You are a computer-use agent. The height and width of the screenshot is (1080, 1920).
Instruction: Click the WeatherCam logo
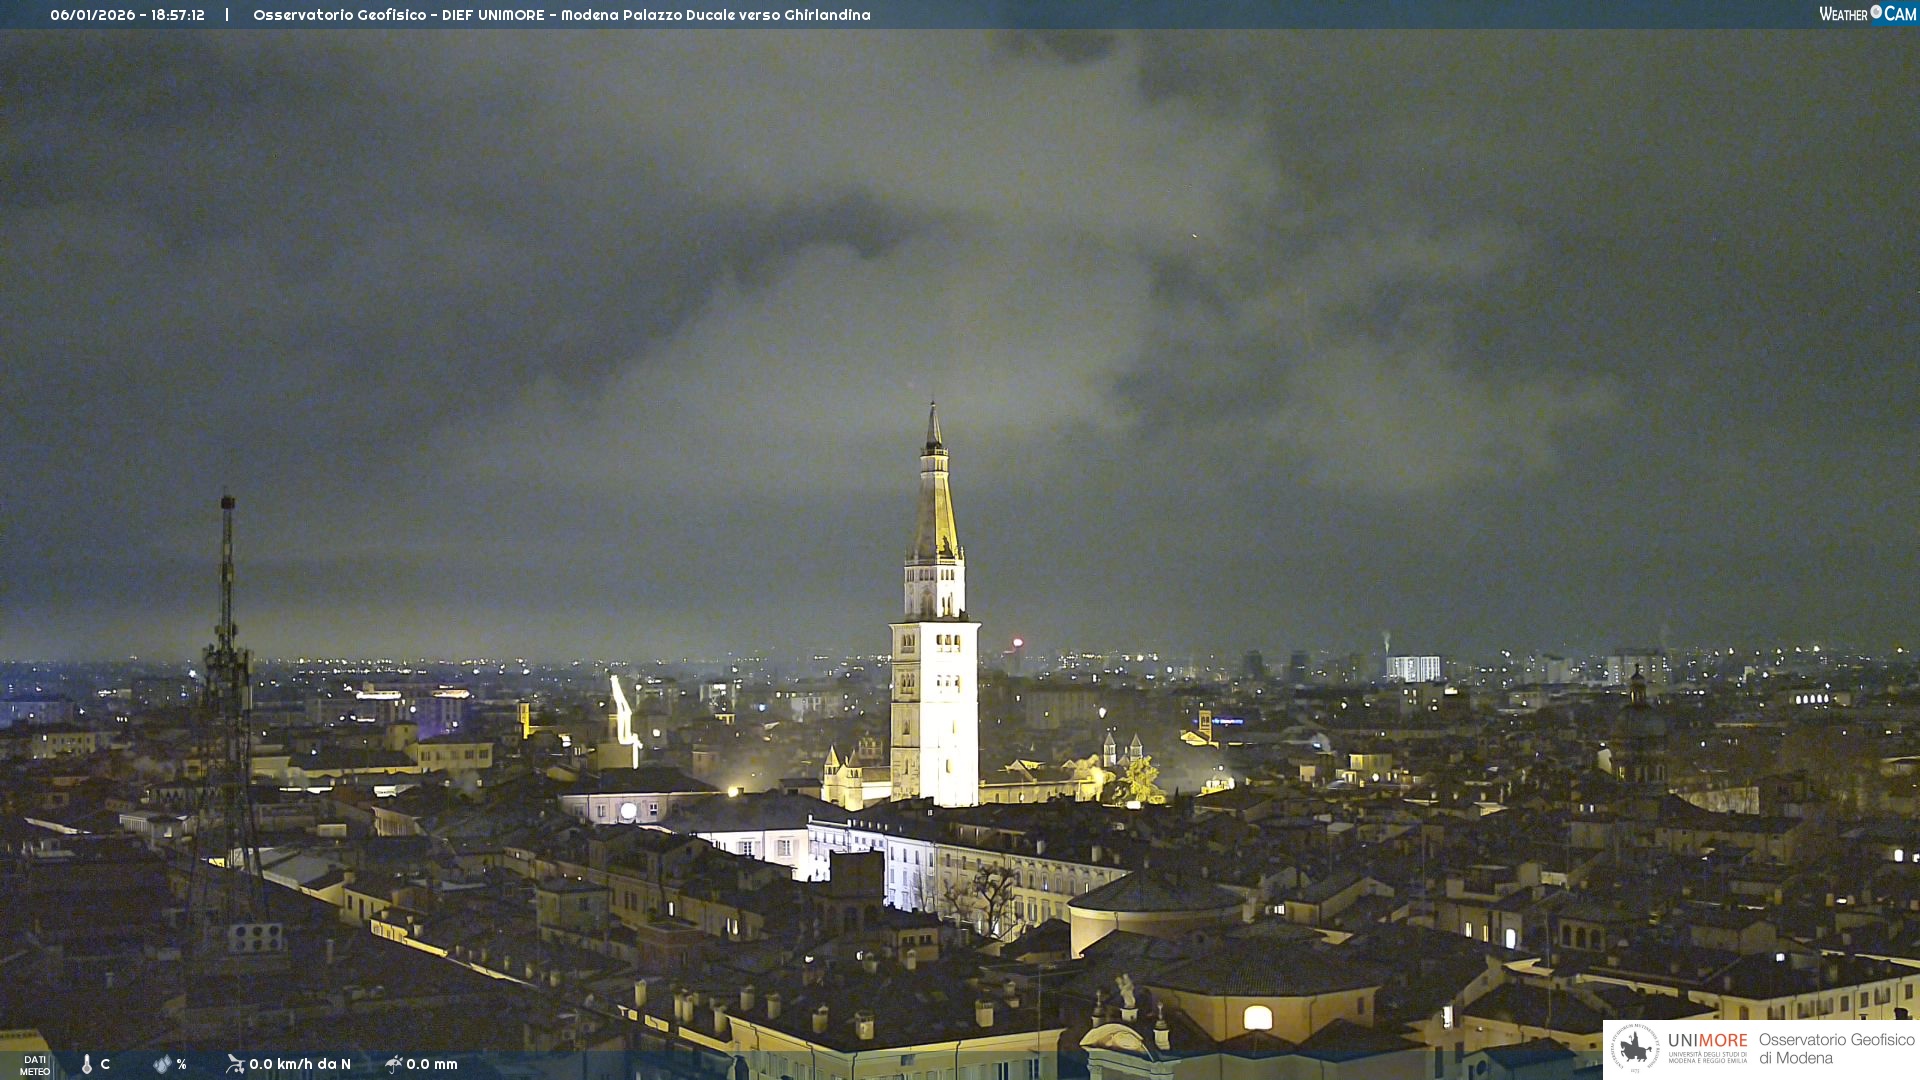pyautogui.click(x=1867, y=14)
